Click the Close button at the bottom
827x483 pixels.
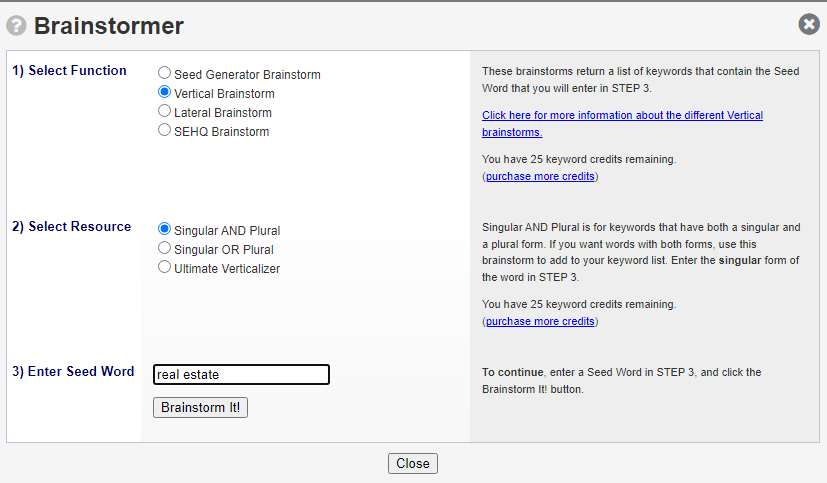[413, 463]
